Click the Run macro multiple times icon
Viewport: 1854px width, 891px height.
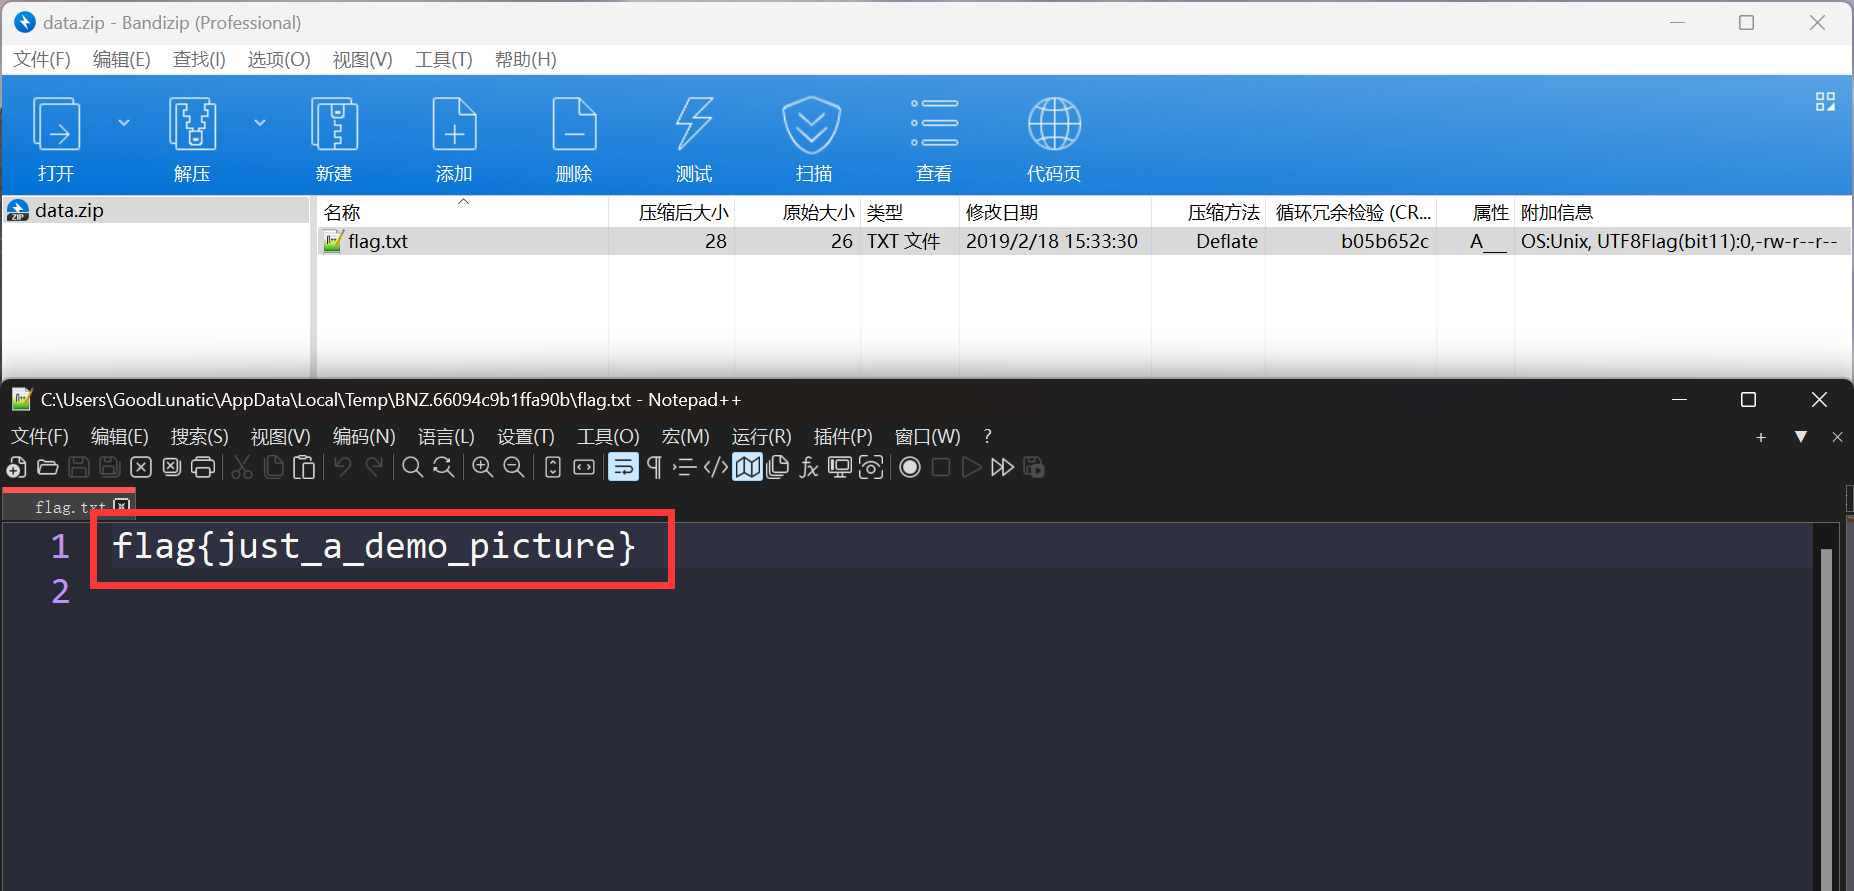pos(1002,467)
